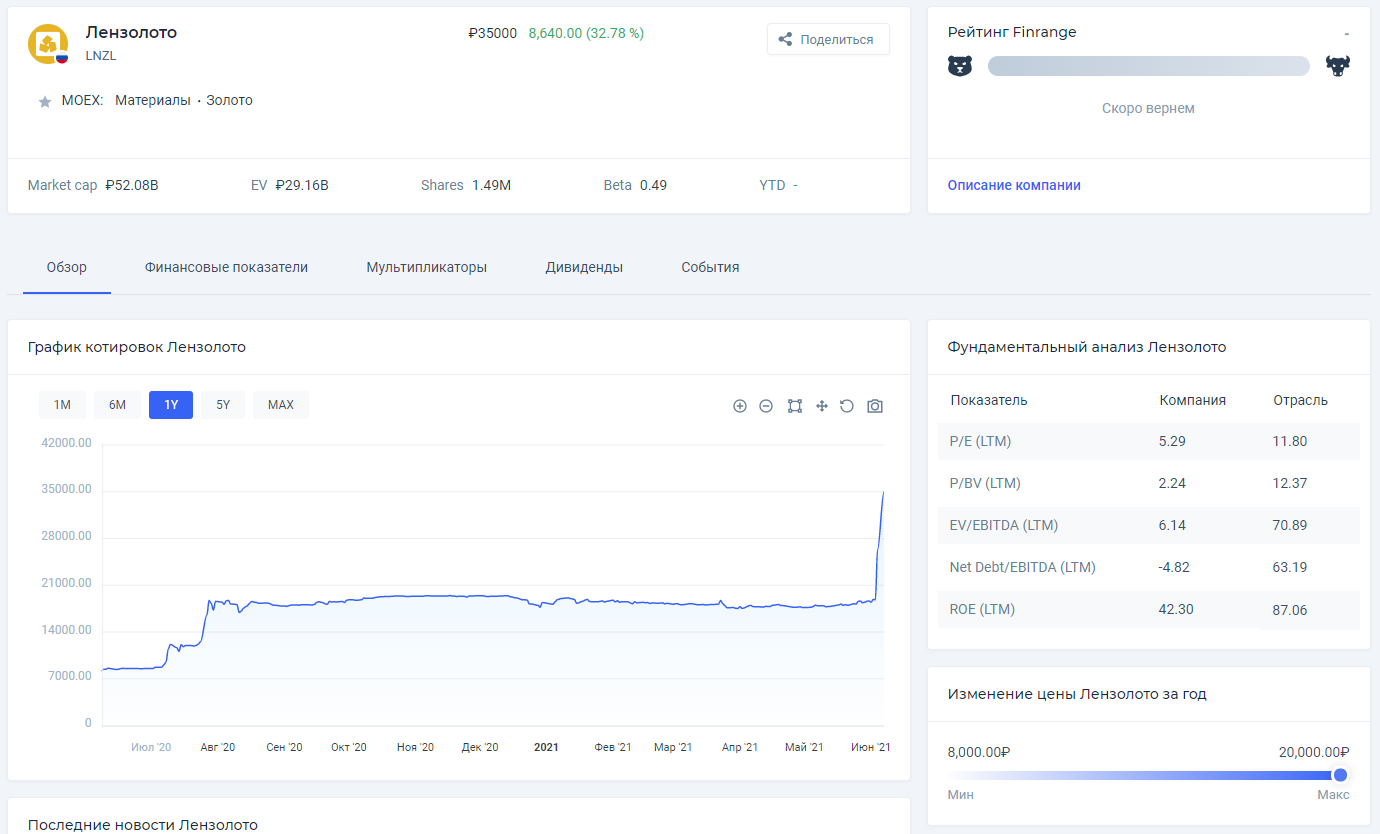1380x834 pixels.
Task: Click the Market cap ₽52.08B value
Action: [132, 185]
